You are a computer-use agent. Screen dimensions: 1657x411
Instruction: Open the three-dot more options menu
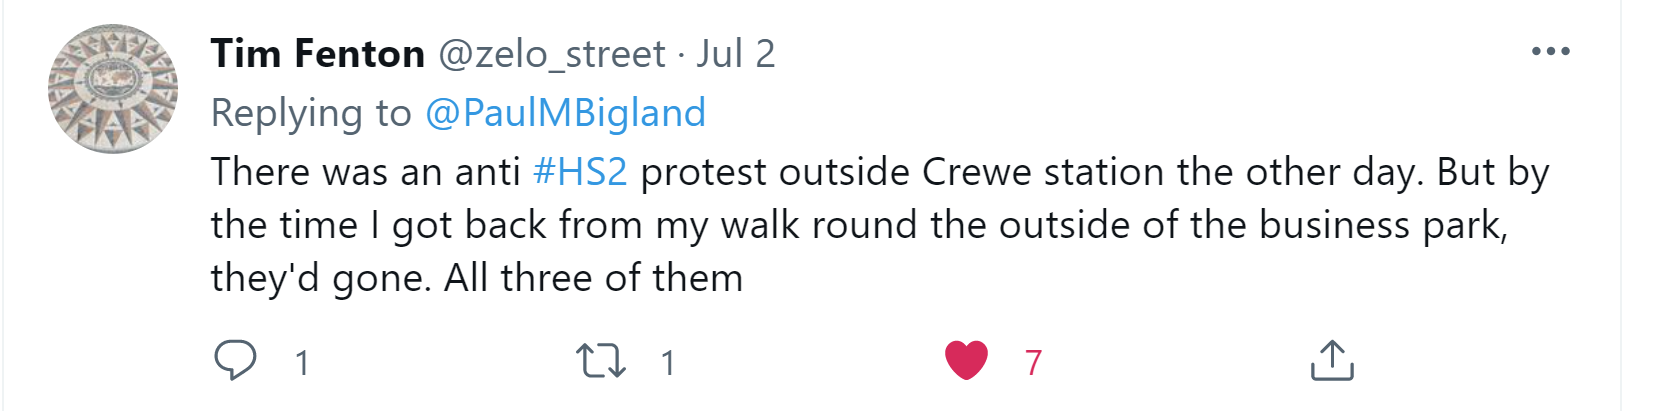click(1550, 52)
